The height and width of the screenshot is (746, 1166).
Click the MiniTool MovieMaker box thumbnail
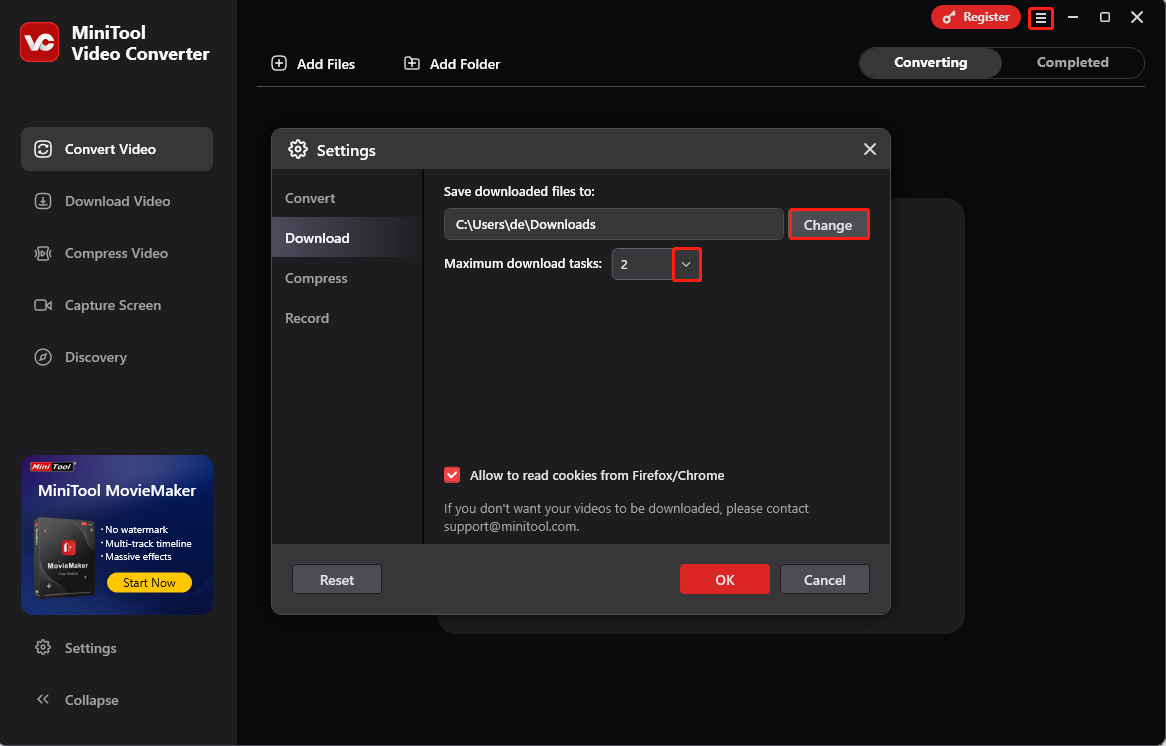(x=63, y=557)
